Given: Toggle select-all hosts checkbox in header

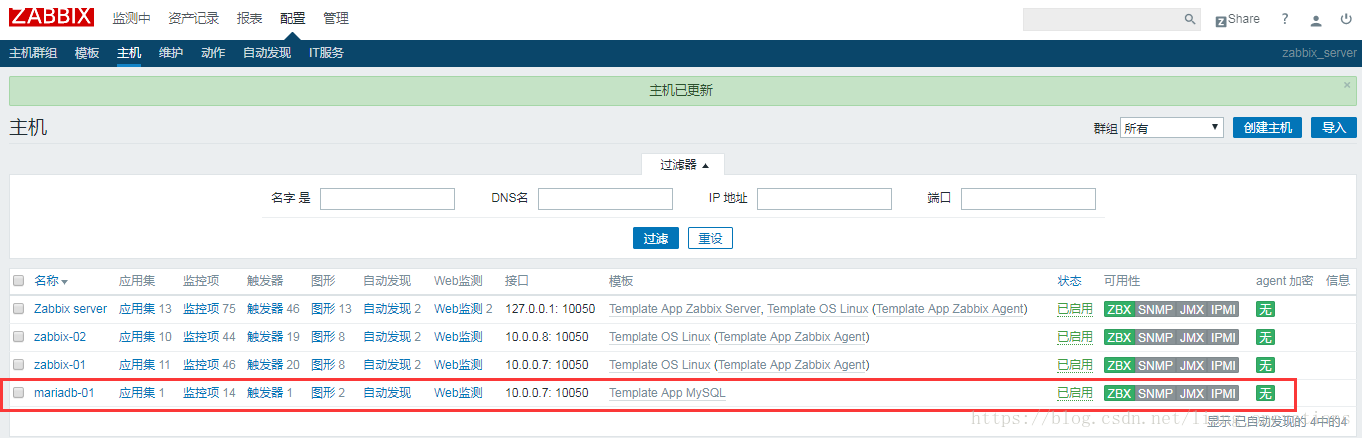Looking at the screenshot, I should click(19, 281).
